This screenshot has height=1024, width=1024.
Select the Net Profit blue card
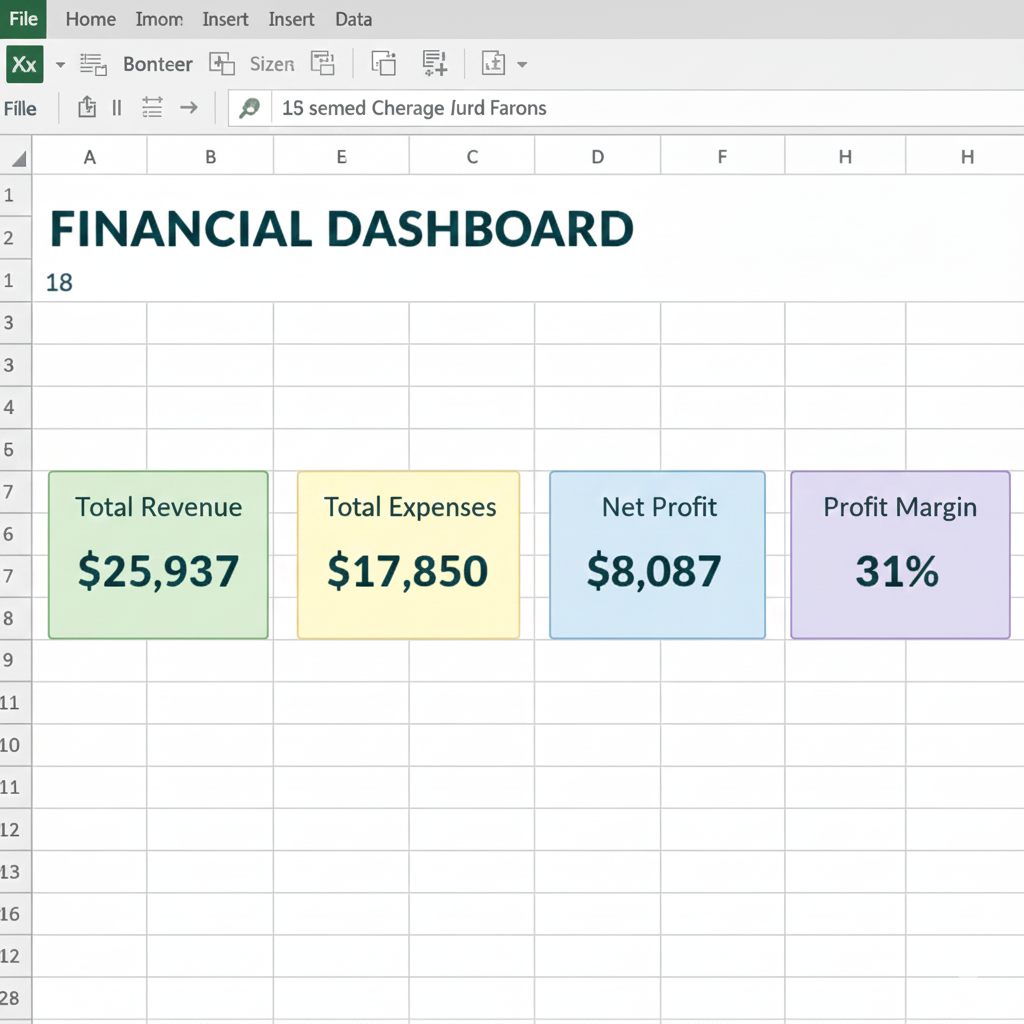(657, 555)
